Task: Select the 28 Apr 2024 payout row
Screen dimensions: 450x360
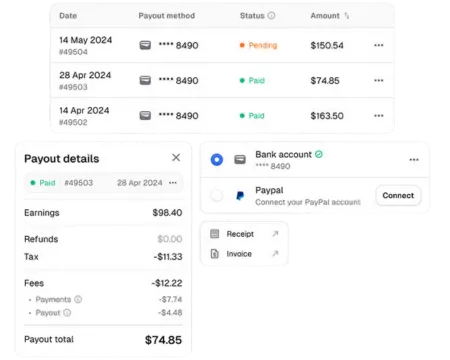Action: pos(222,80)
